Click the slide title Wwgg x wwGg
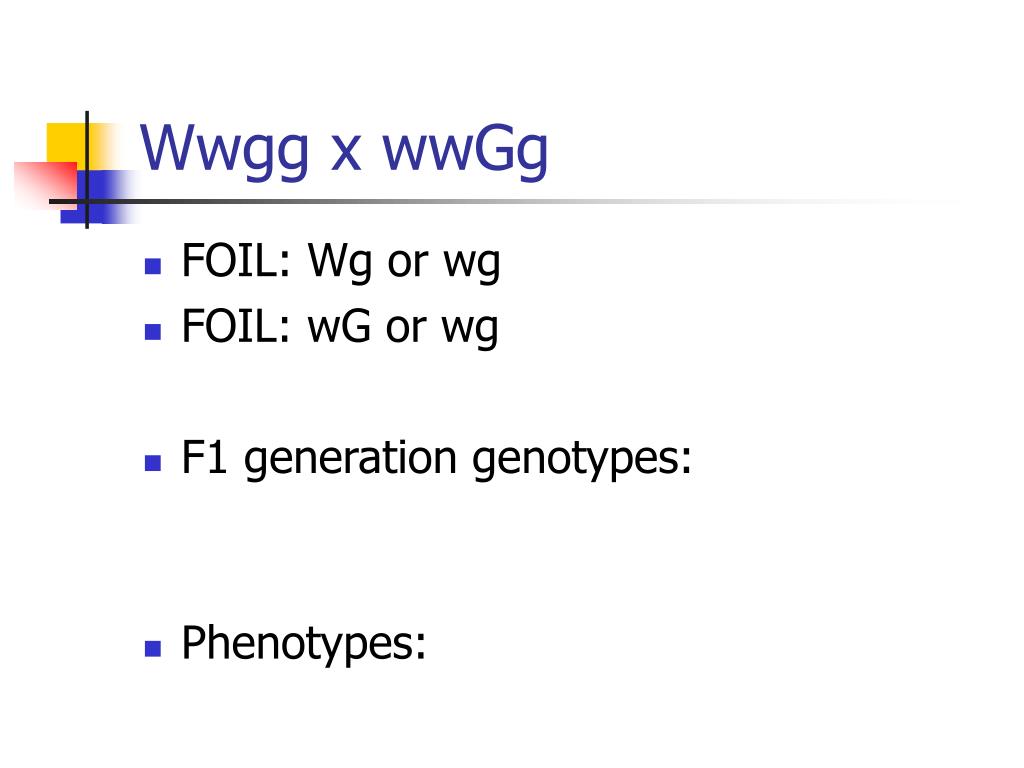Screen dimensions: 1024x768 click(344, 150)
